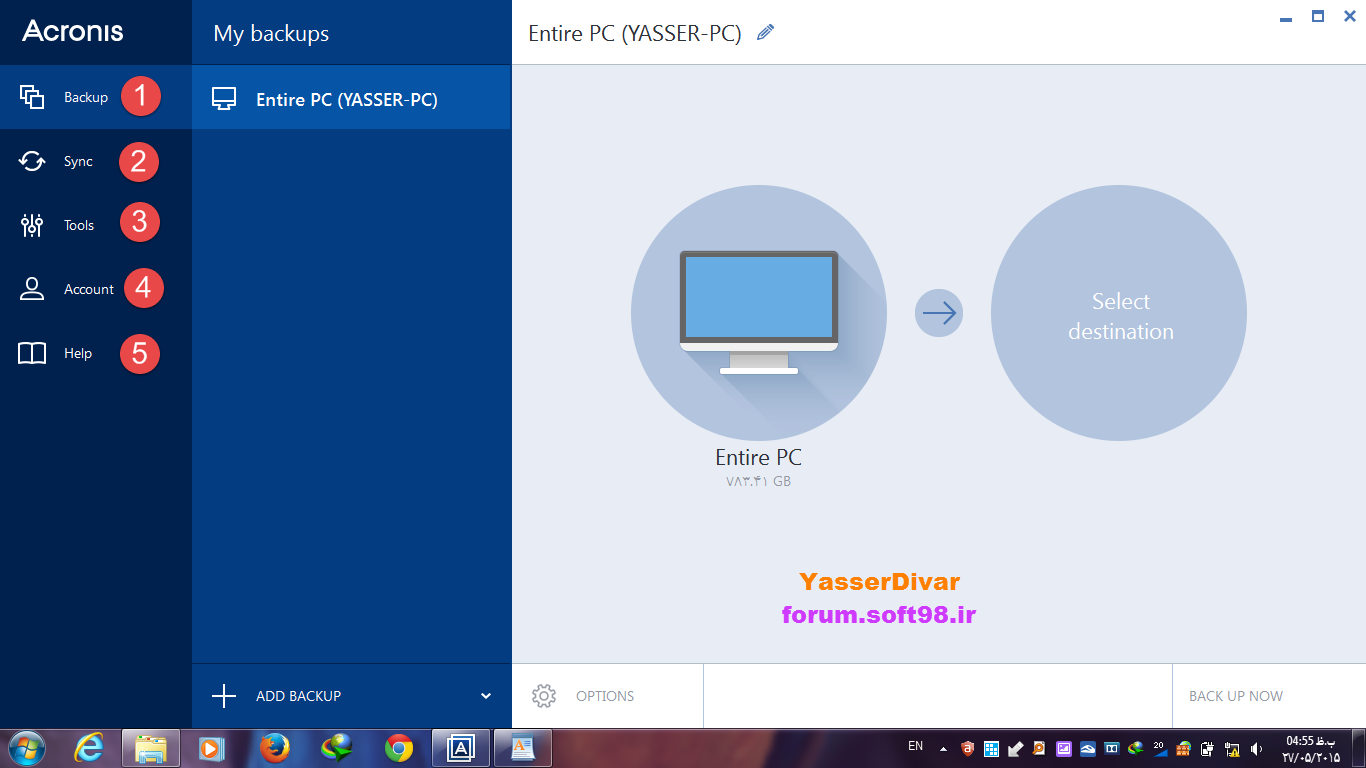1366x768 pixels.
Task: Click the My backups header
Action: pyautogui.click(x=271, y=33)
